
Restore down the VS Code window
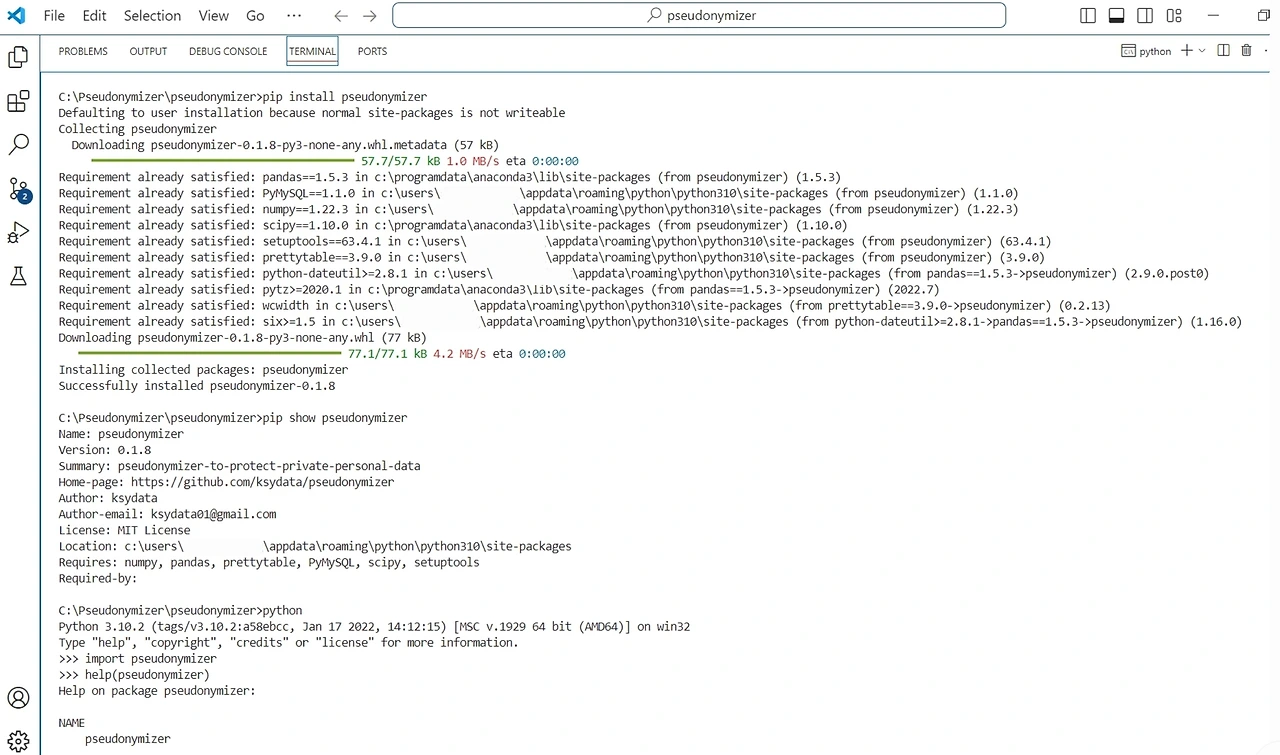tap(1264, 16)
